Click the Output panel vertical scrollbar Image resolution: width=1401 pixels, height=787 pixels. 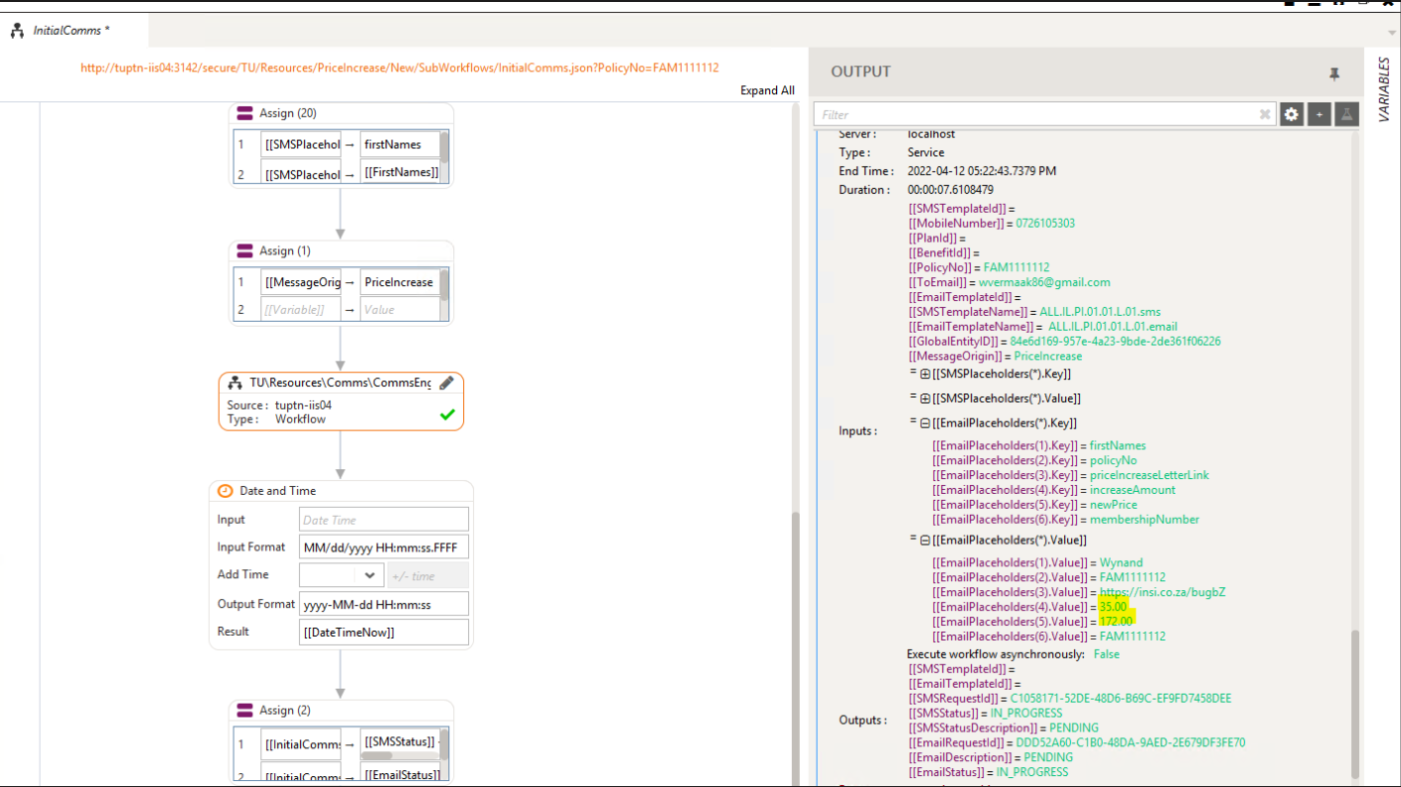click(x=1355, y=703)
